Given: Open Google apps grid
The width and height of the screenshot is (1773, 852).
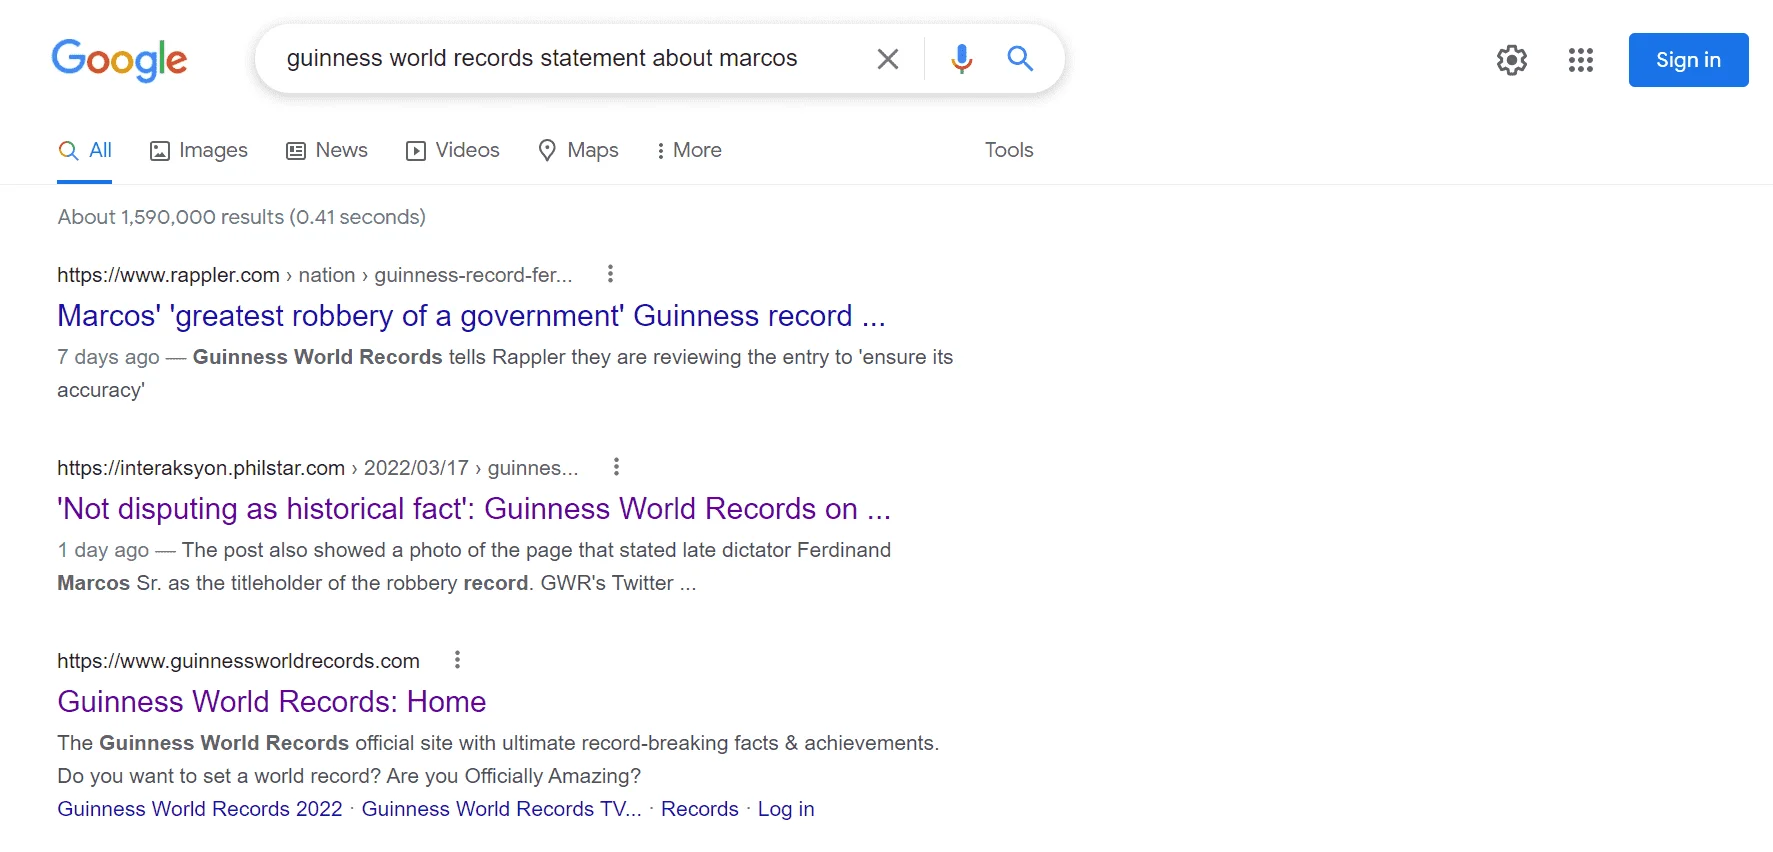Looking at the screenshot, I should tap(1581, 60).
